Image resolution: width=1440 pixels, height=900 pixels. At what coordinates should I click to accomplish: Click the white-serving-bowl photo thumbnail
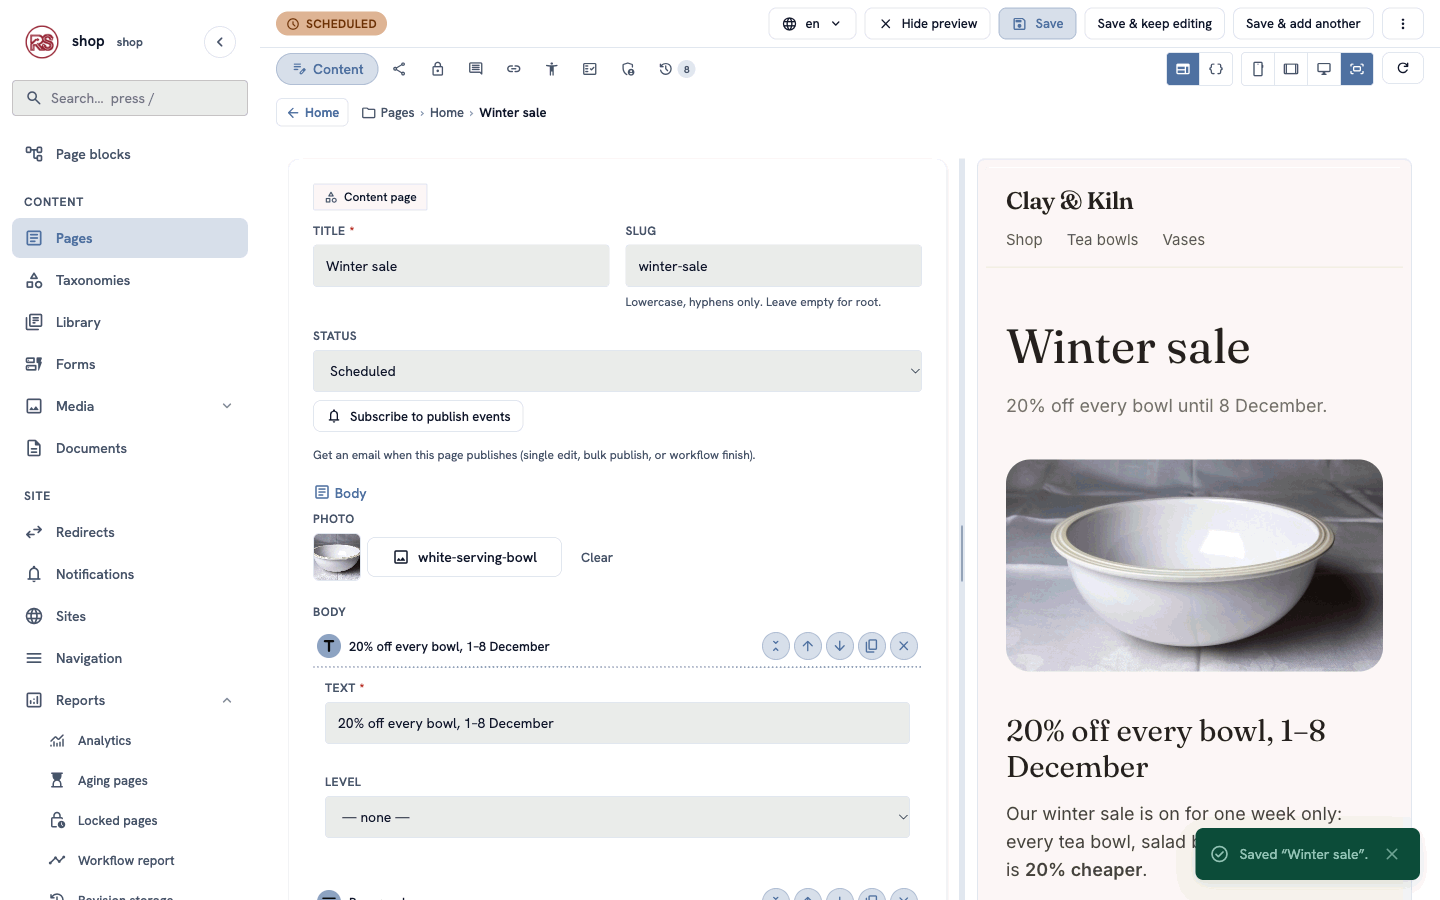click(337, 557)
